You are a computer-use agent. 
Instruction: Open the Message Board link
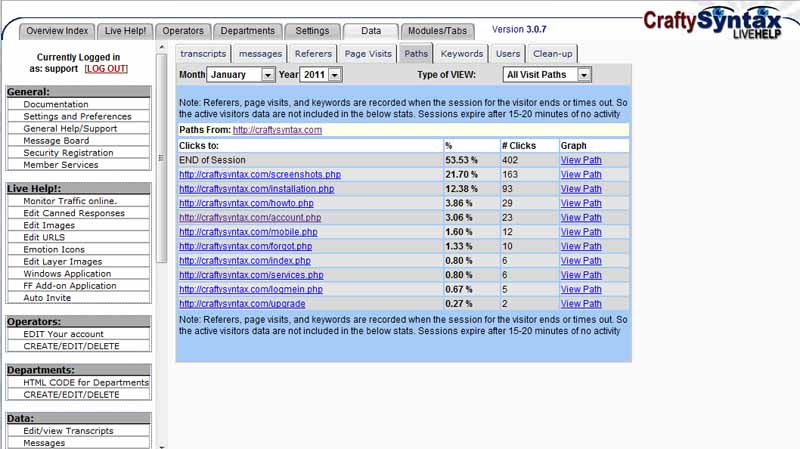tap(56, 140)
